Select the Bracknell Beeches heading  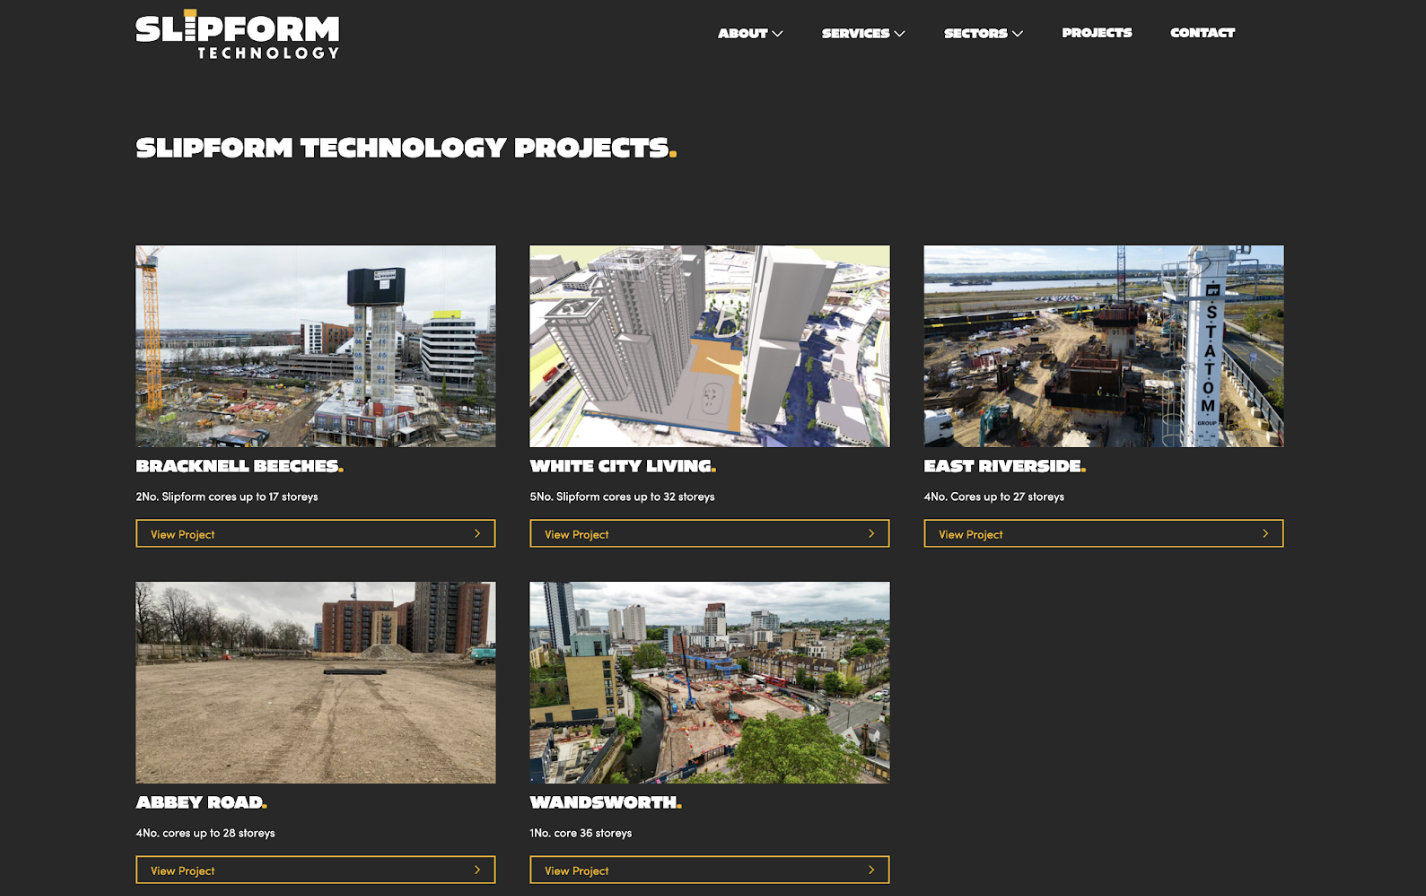coord(240,466)
